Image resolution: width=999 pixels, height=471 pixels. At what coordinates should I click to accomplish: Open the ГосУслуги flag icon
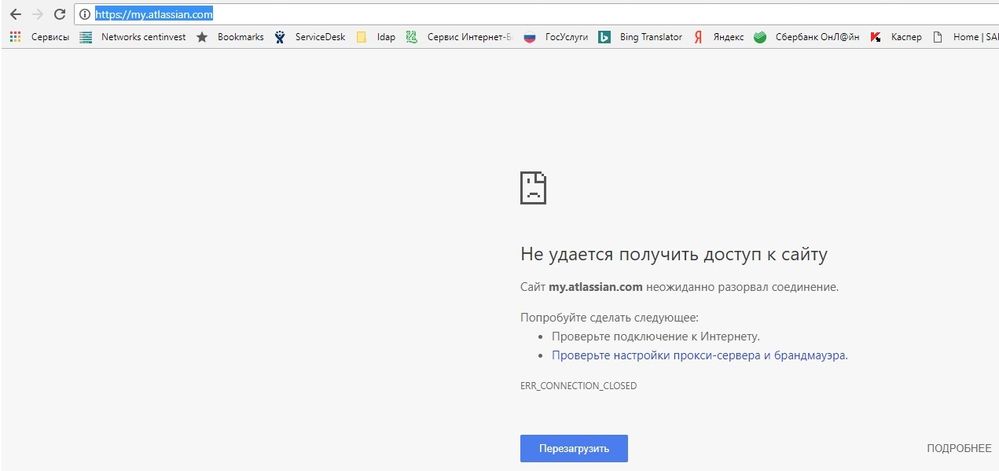[529, 37]
